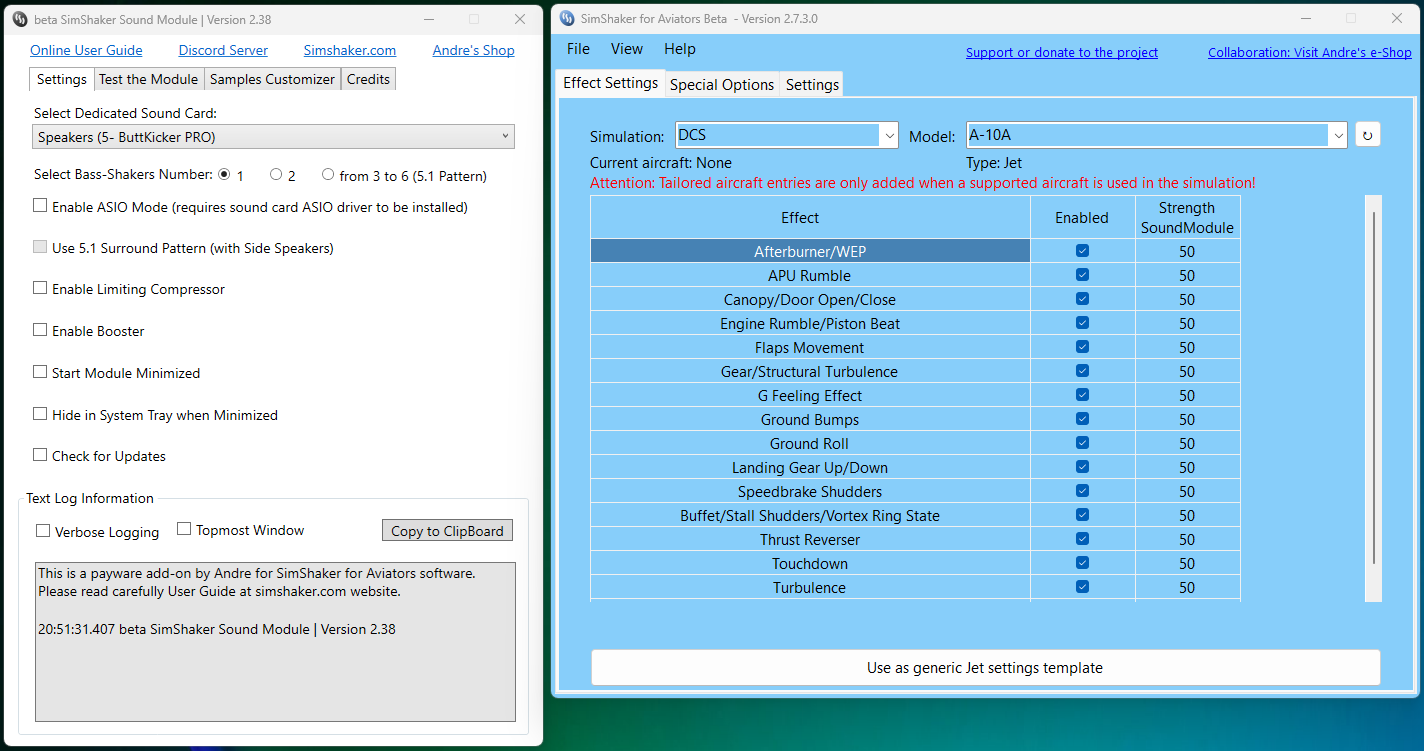Image resolution: width=1424 pixels, height=751 pixels.
Task: Click Strength value 50 for Touchdown
Action: click(1187, 563)
